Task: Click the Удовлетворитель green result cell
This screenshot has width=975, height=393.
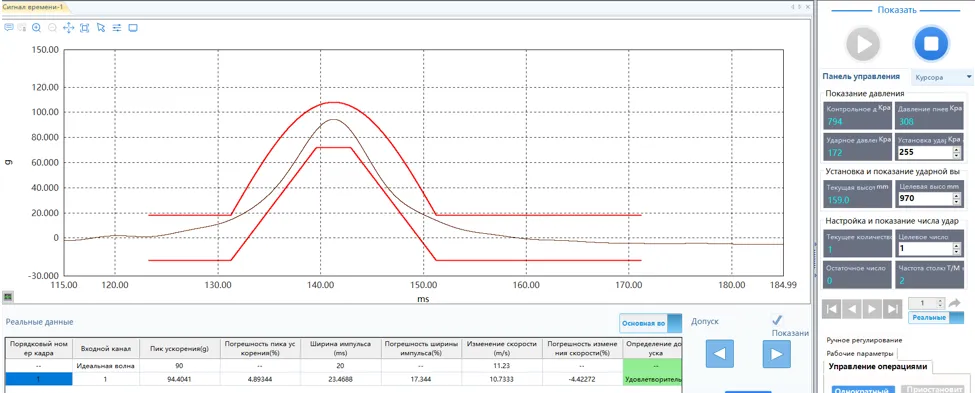Action: [652, 379]
